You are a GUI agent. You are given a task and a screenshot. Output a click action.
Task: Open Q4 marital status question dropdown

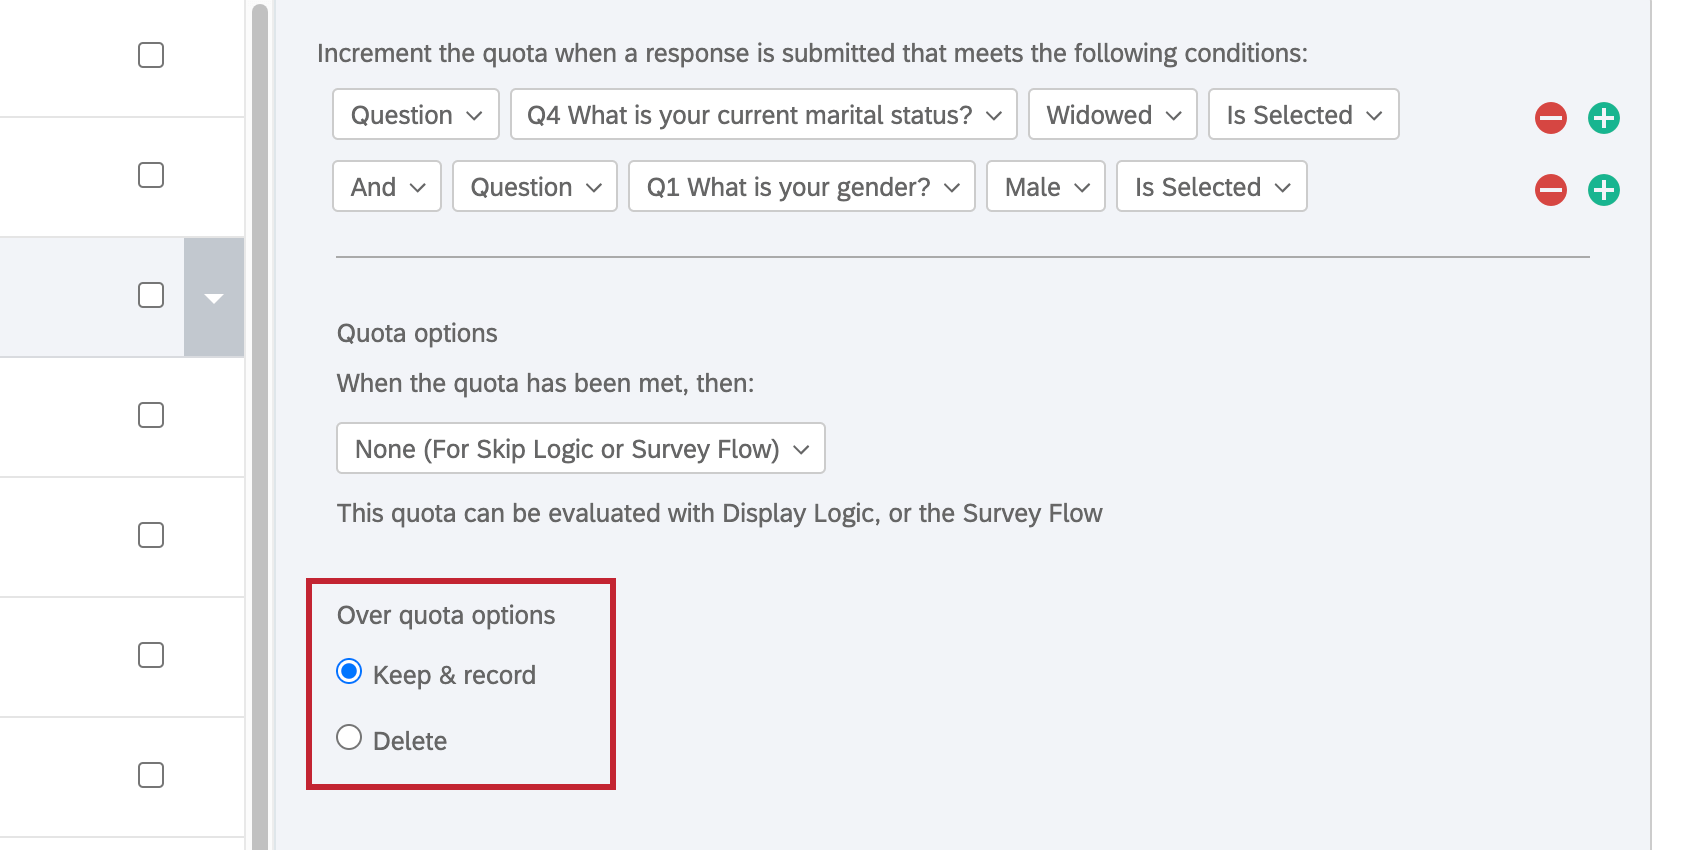764,114
